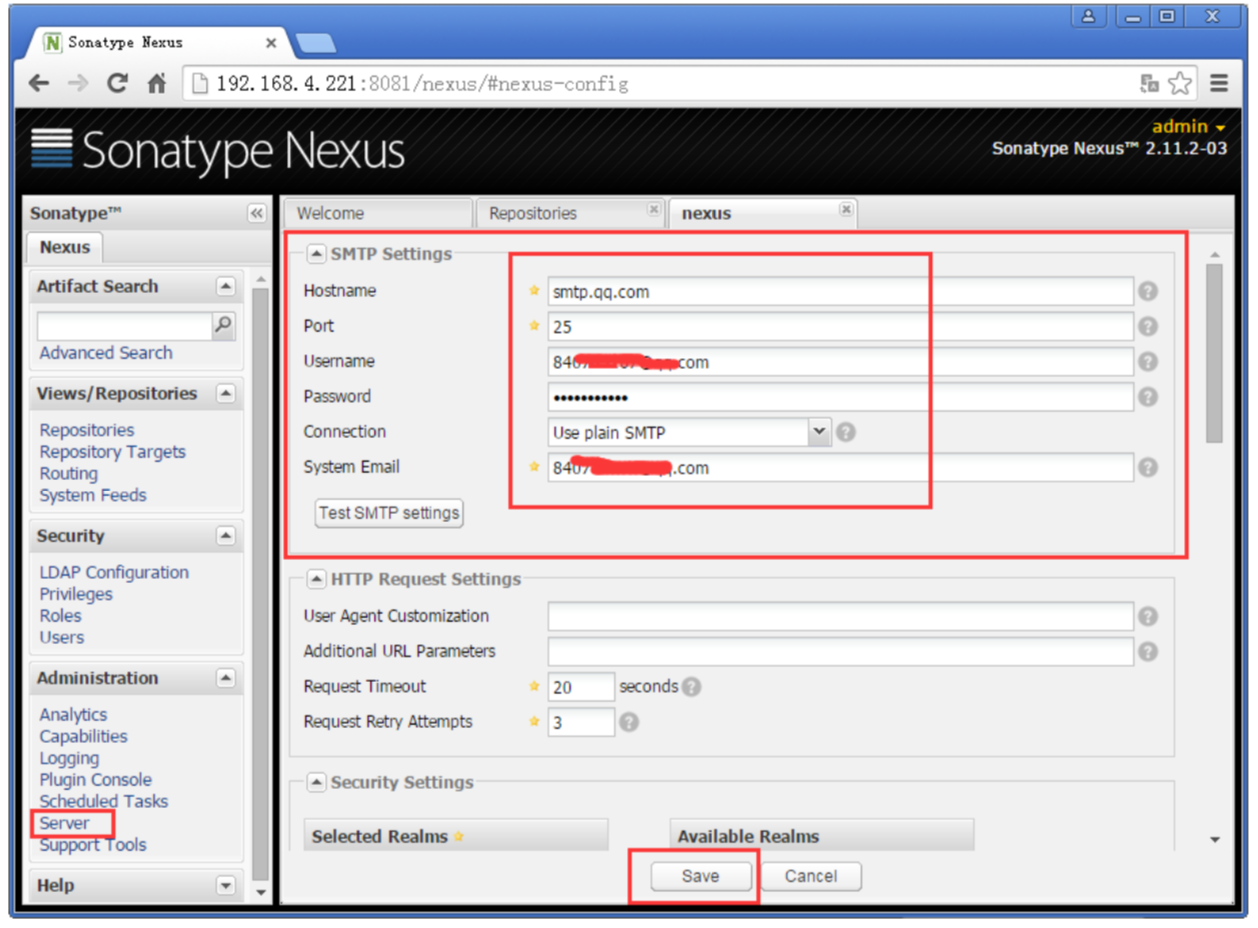Open Repository Targets link
1258x928 pixels.
click(x=113, y=452)
